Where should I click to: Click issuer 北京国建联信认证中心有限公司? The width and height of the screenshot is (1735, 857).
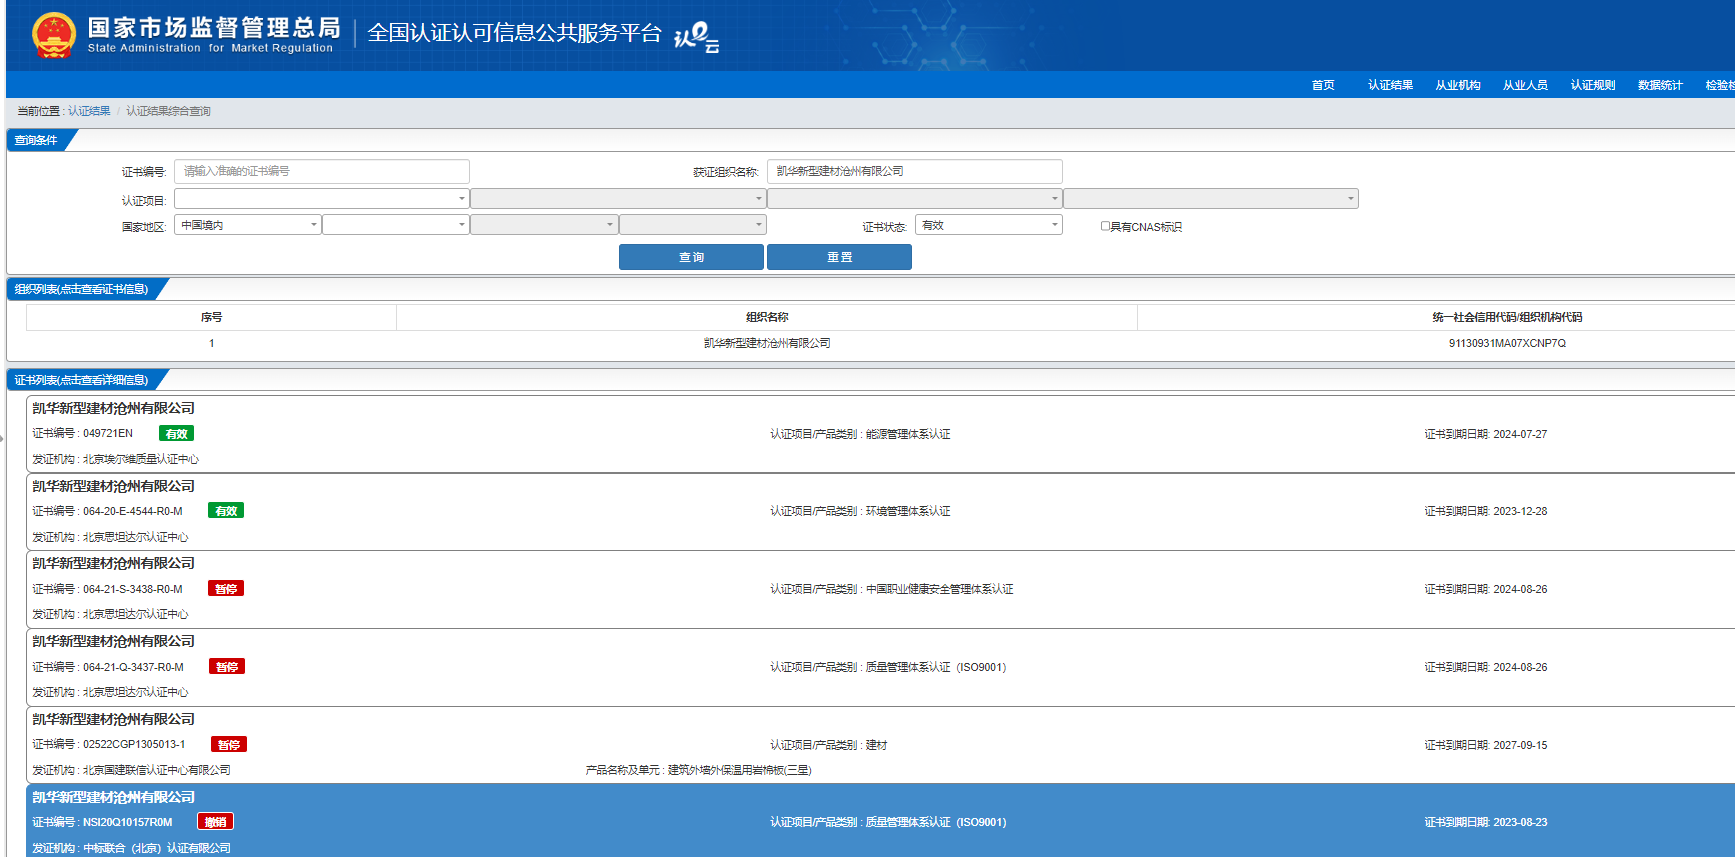157,770
